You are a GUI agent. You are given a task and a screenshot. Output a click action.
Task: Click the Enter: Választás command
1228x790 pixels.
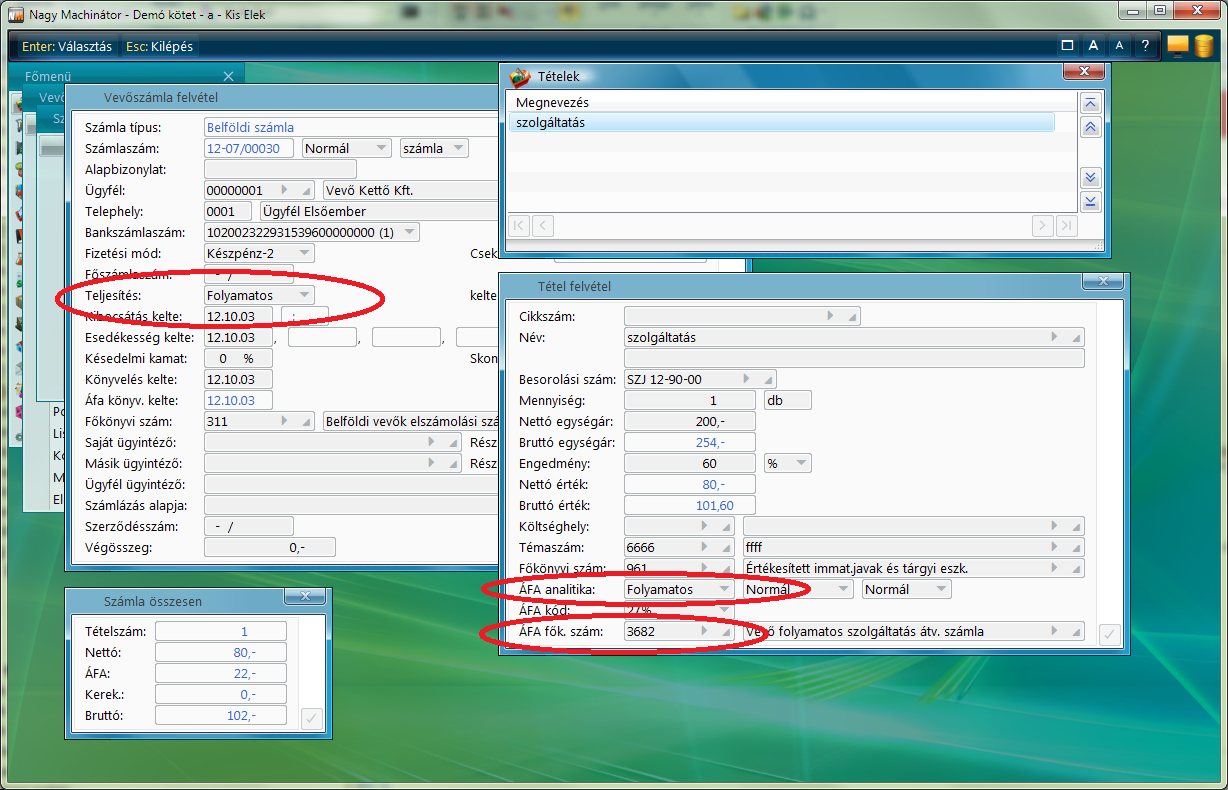[x=67, y=46]
